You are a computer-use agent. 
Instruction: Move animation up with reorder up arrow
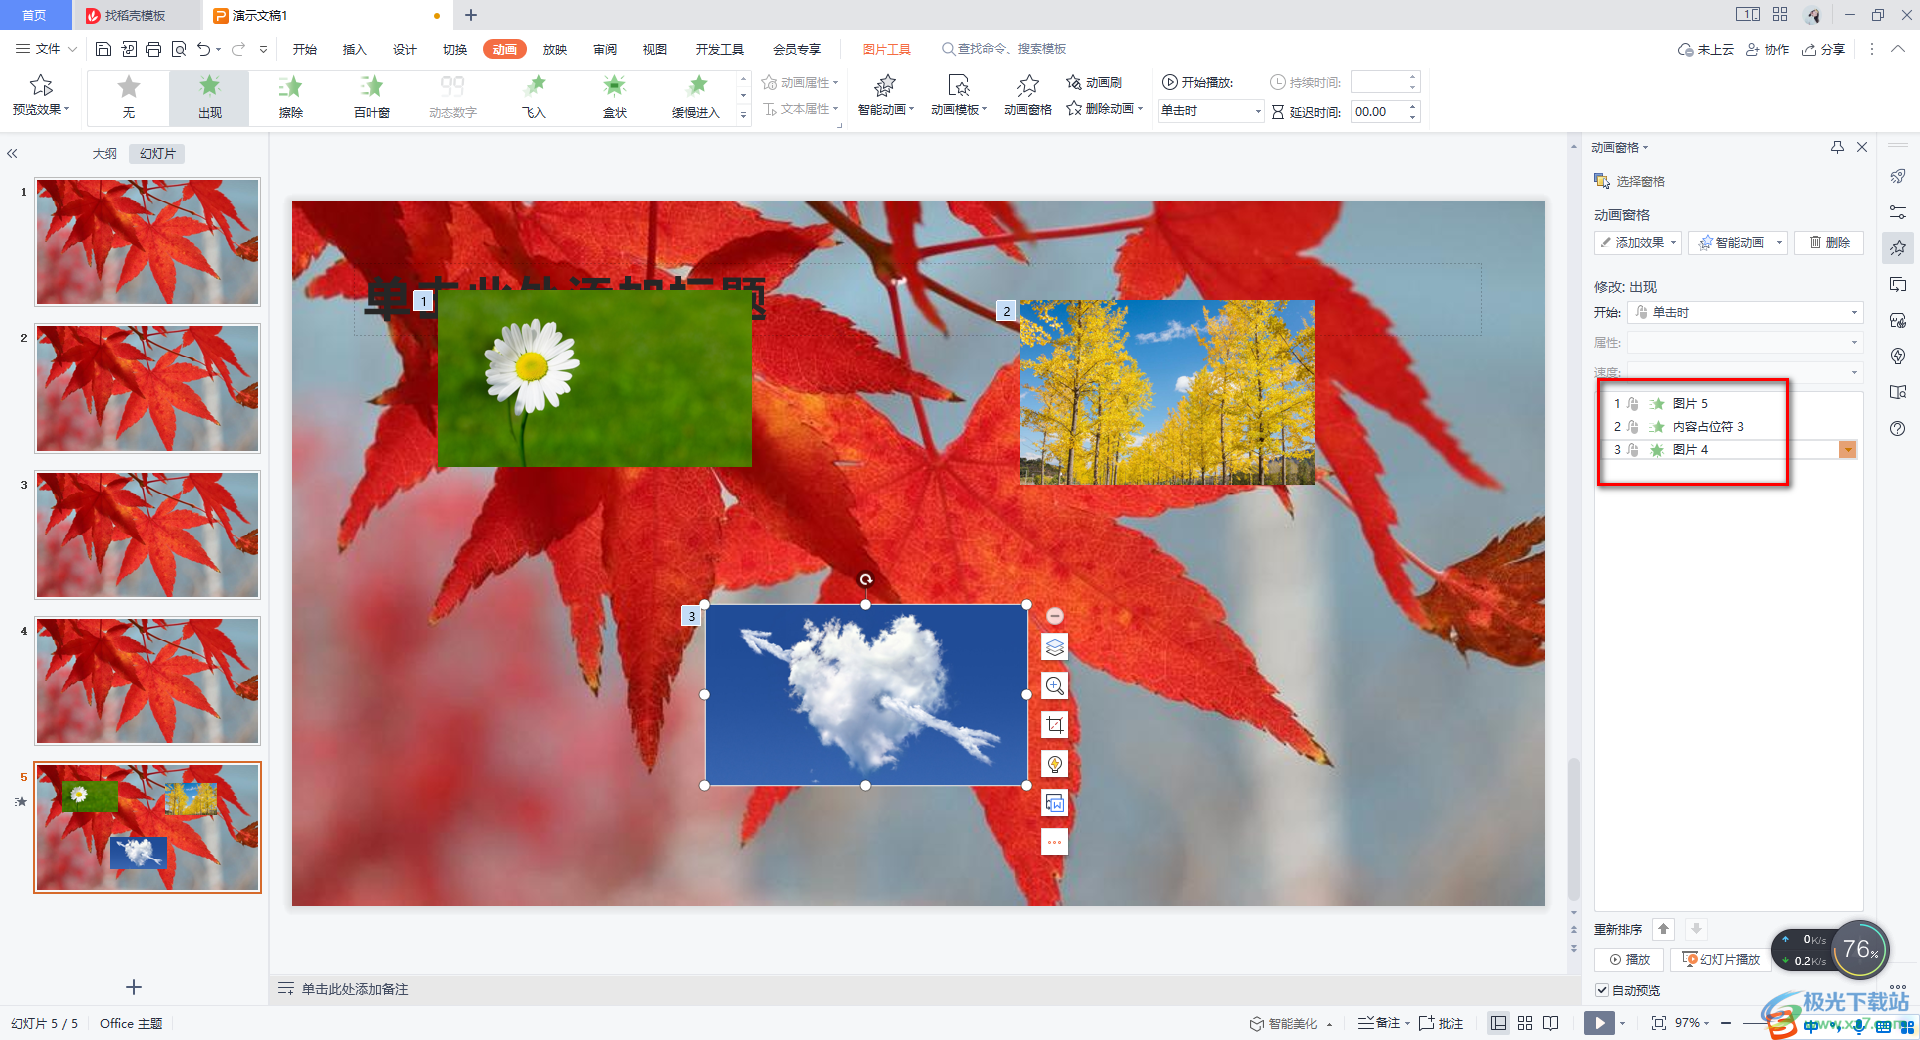coord(1663,929)
